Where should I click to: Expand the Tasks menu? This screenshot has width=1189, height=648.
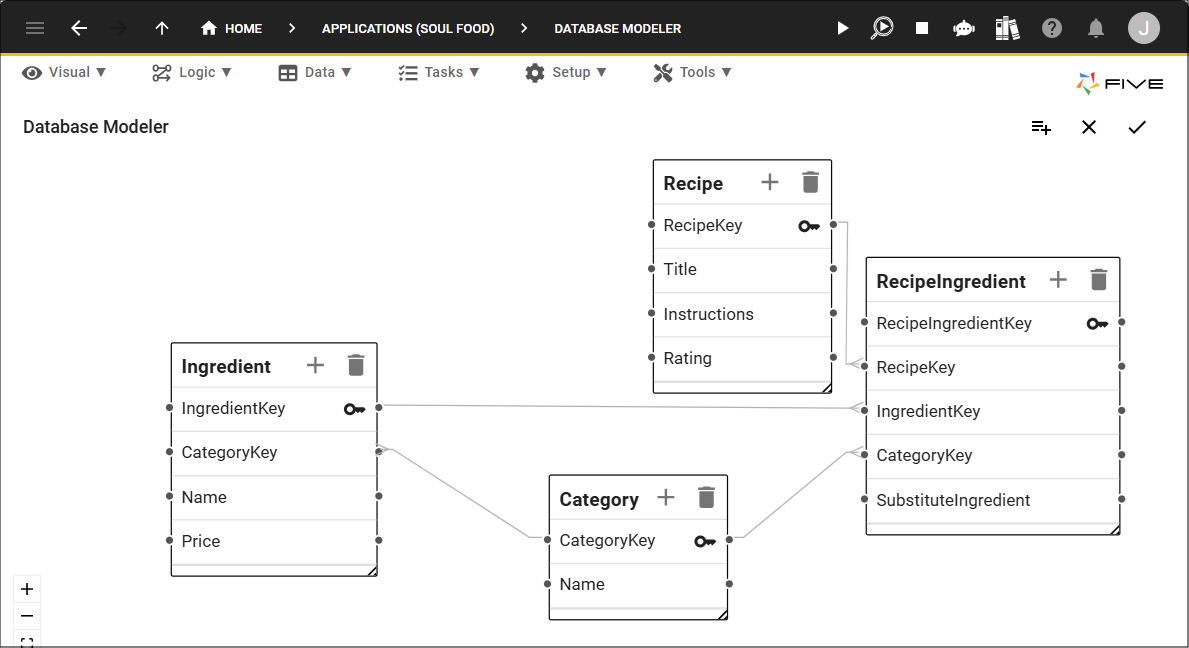[x=438, y=72]
